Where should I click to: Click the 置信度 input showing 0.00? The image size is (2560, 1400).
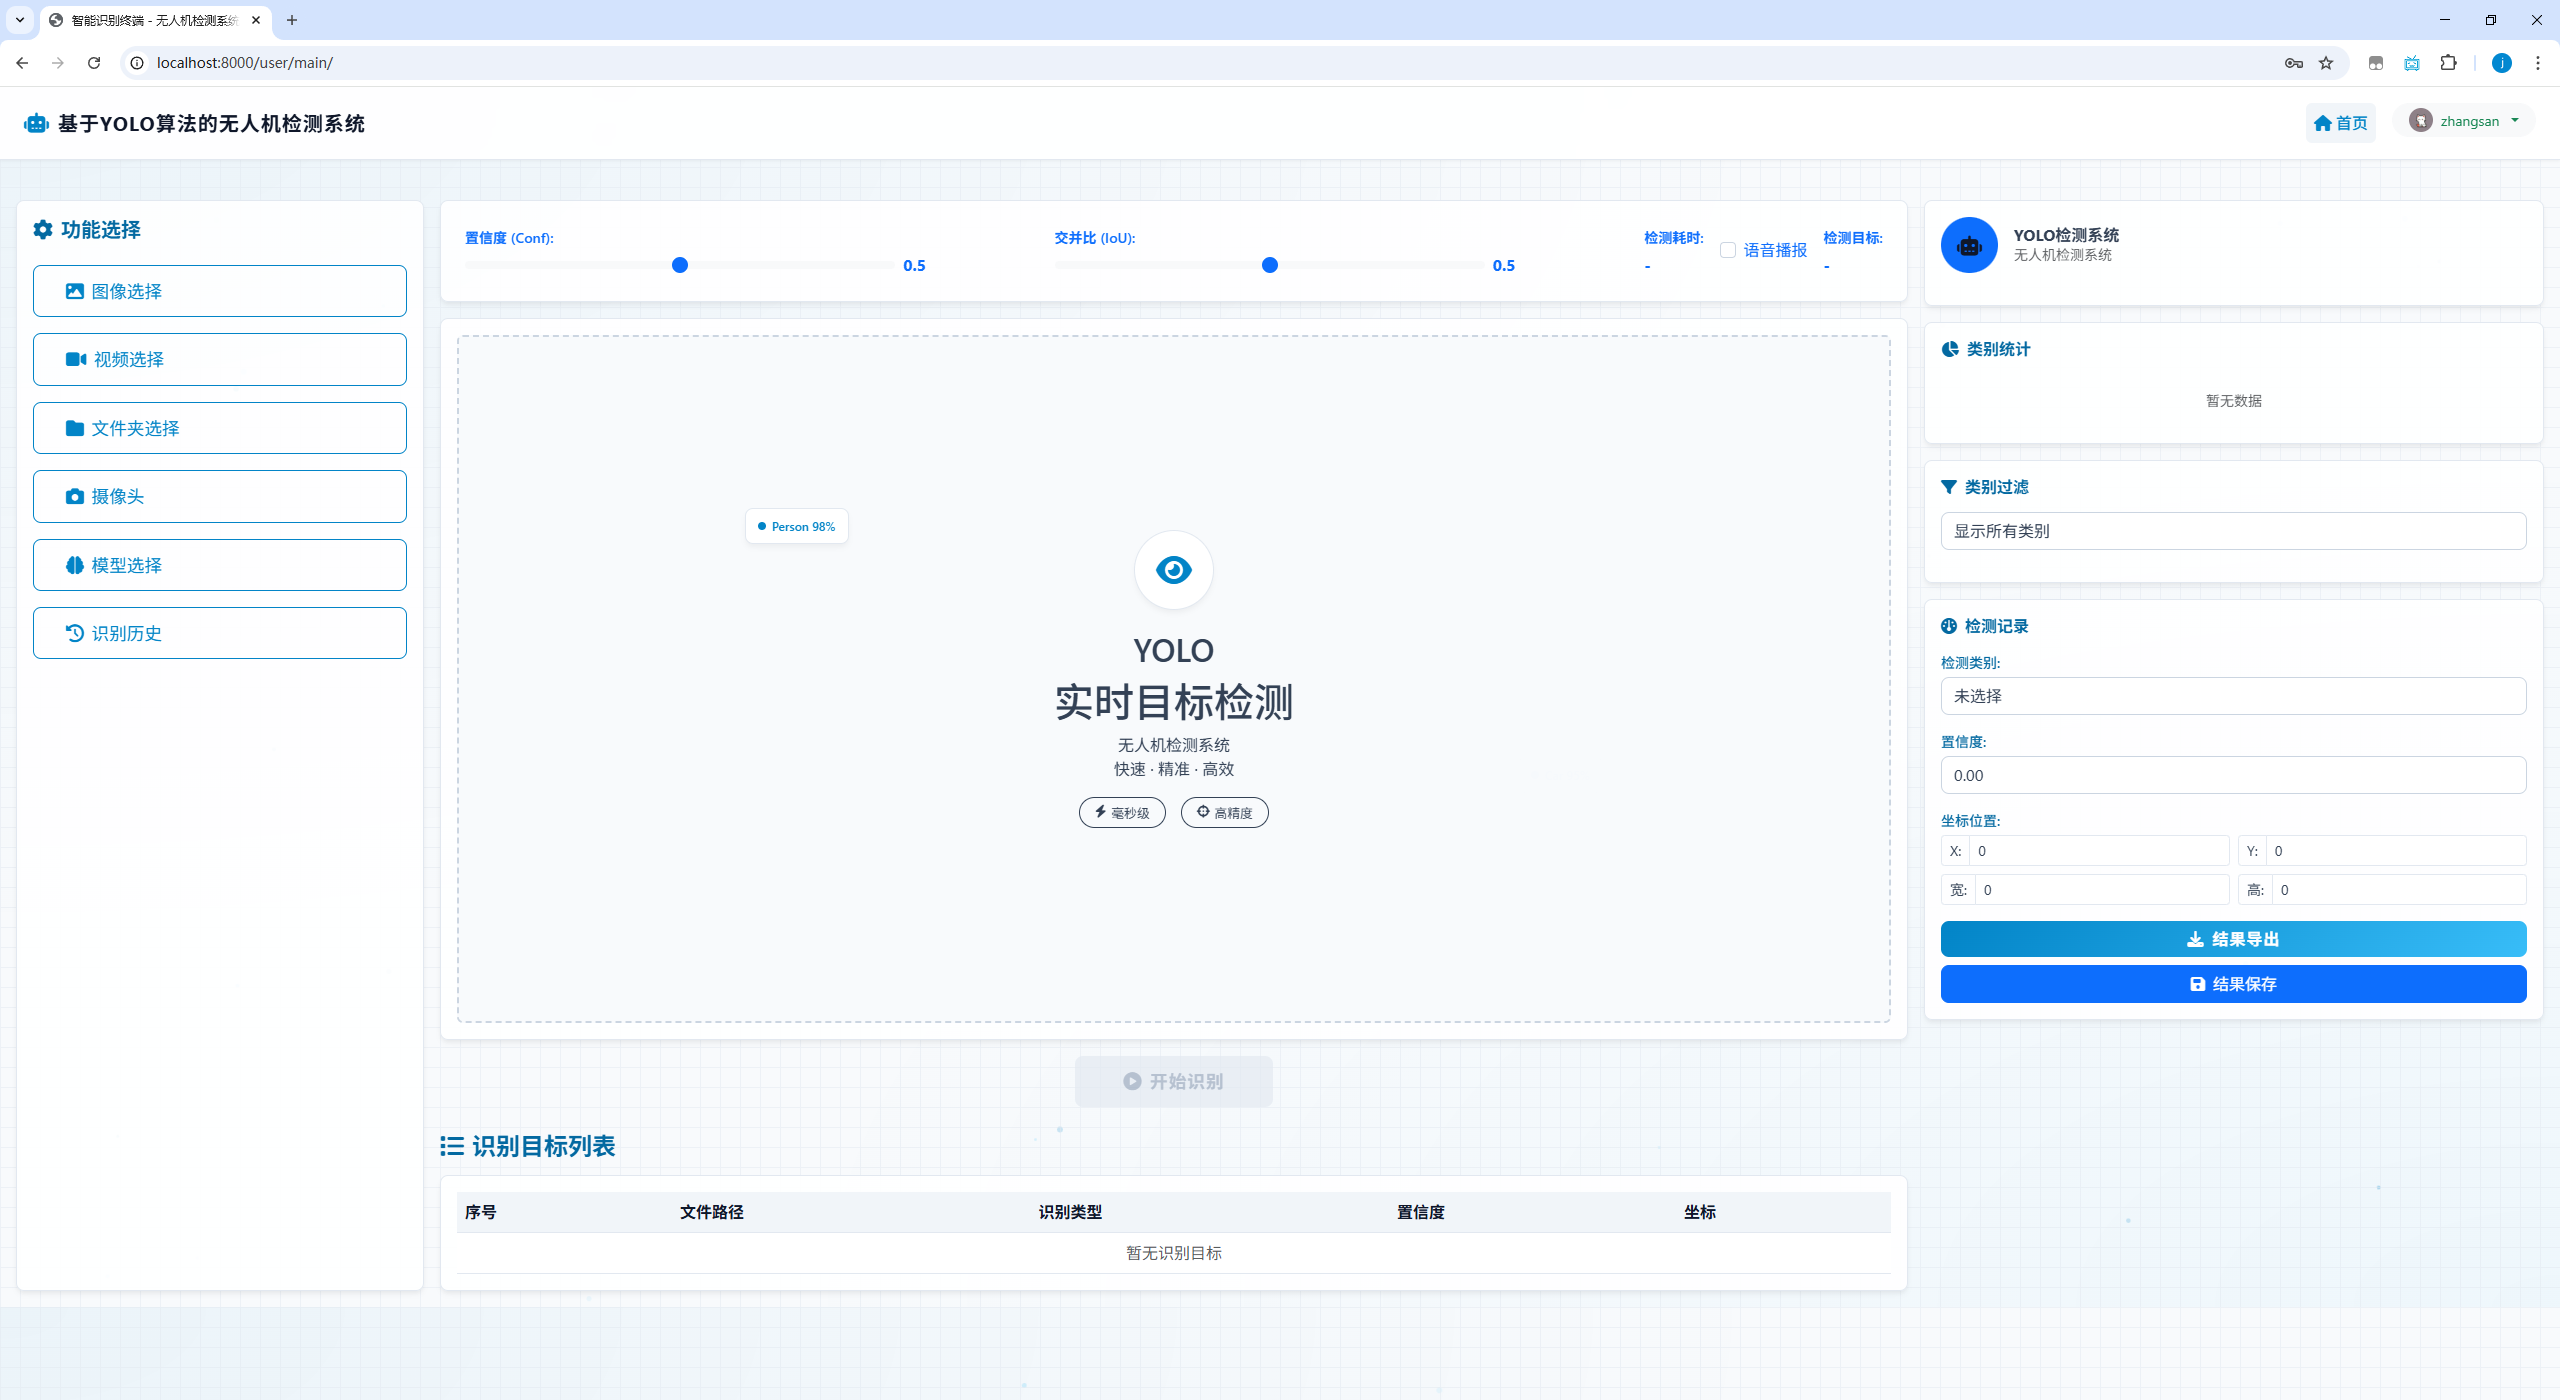[x=2232, y=775]
